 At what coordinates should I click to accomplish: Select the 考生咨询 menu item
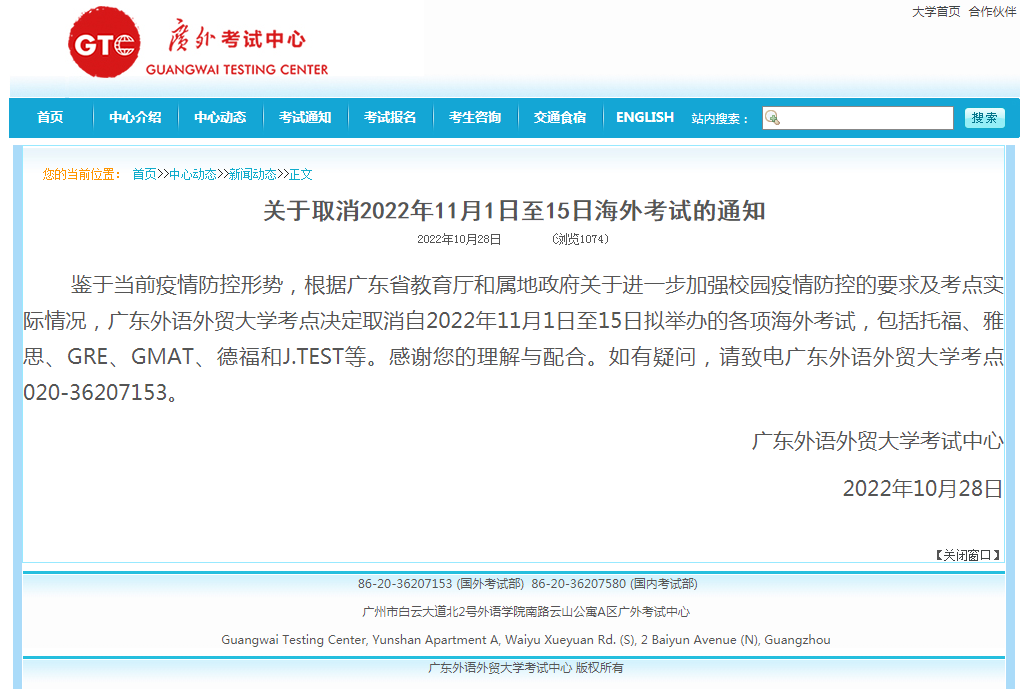tap(475, 117)
